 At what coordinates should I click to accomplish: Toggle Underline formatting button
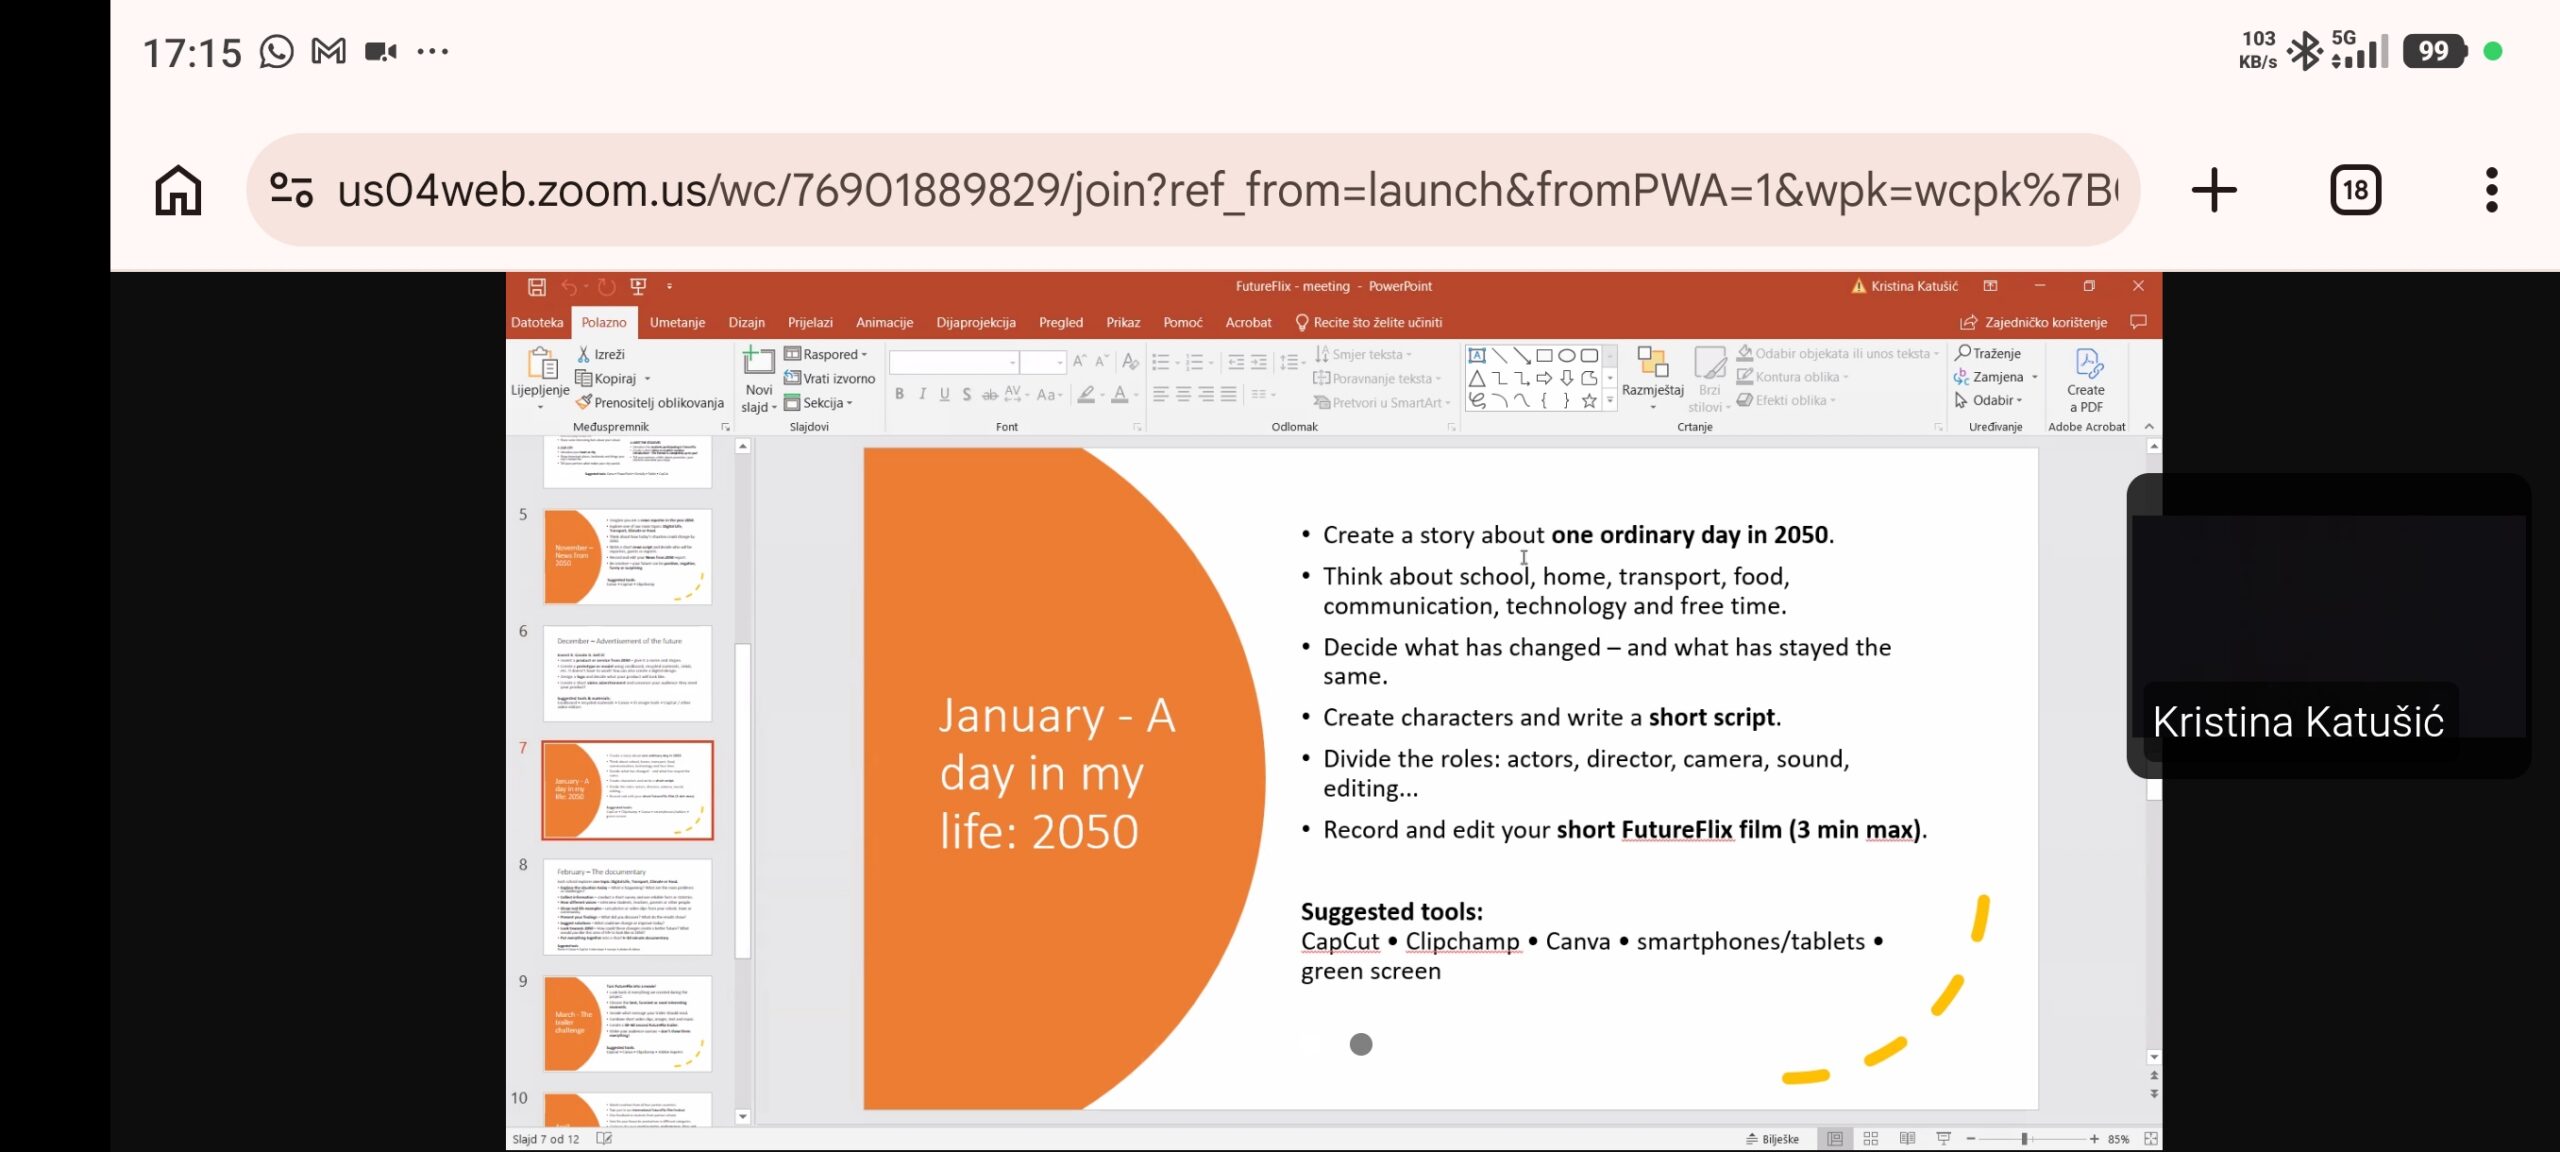pyautogui.click(x=944, y=395)
